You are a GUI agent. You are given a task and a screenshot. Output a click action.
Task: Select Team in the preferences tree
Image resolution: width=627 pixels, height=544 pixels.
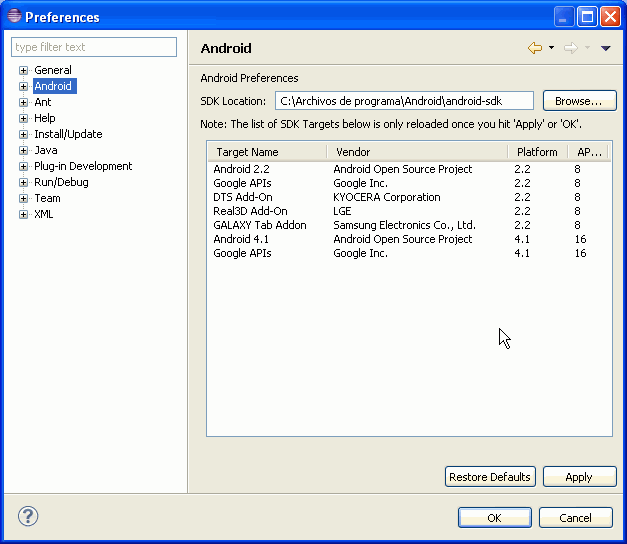pyautogui.click(x=48, y=198)
